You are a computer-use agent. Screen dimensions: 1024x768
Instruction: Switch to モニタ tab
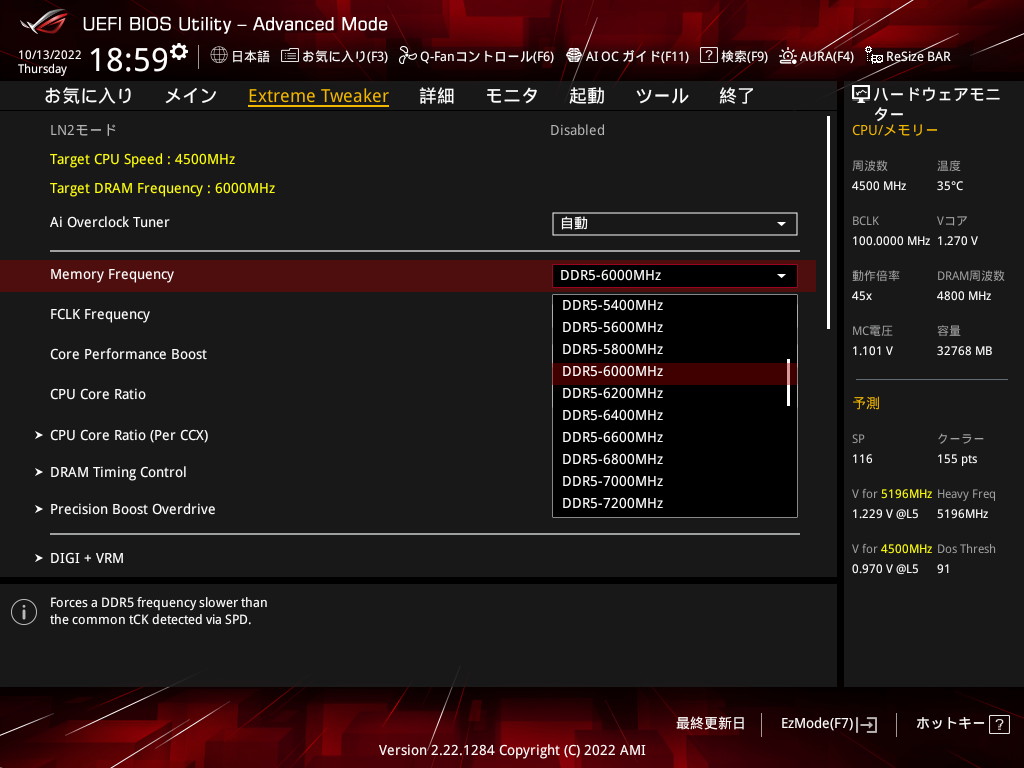tap(511, 95)
